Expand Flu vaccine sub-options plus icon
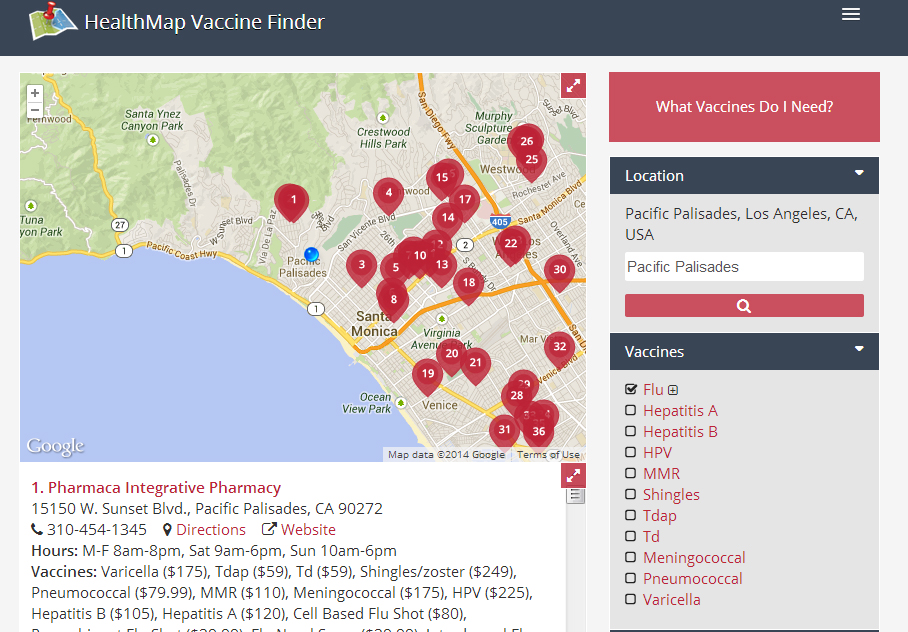908x632 pixels. click(x=673, y=390)
